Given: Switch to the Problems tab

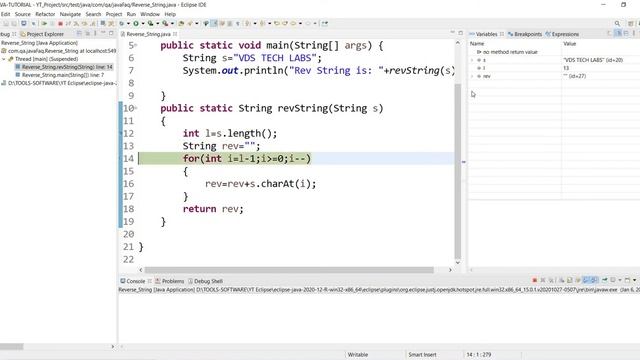Looking at the screenshot, I should click(x=169, y=281).
